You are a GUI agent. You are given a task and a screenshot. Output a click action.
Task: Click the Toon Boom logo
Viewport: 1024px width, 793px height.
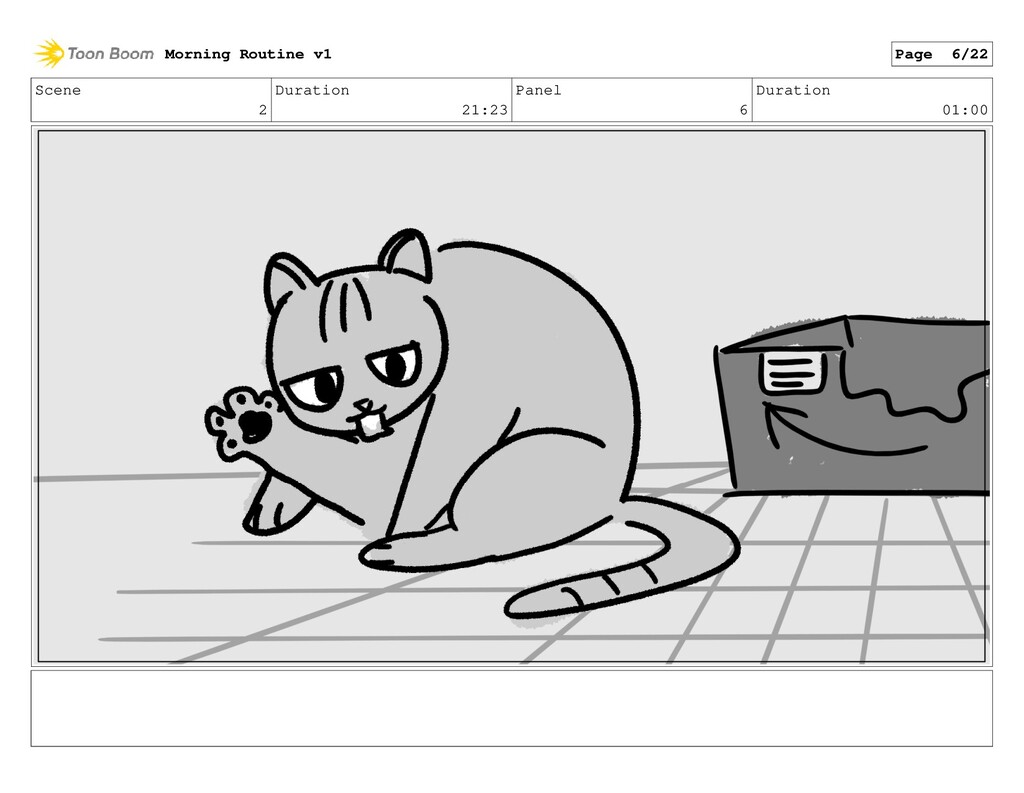94,54
